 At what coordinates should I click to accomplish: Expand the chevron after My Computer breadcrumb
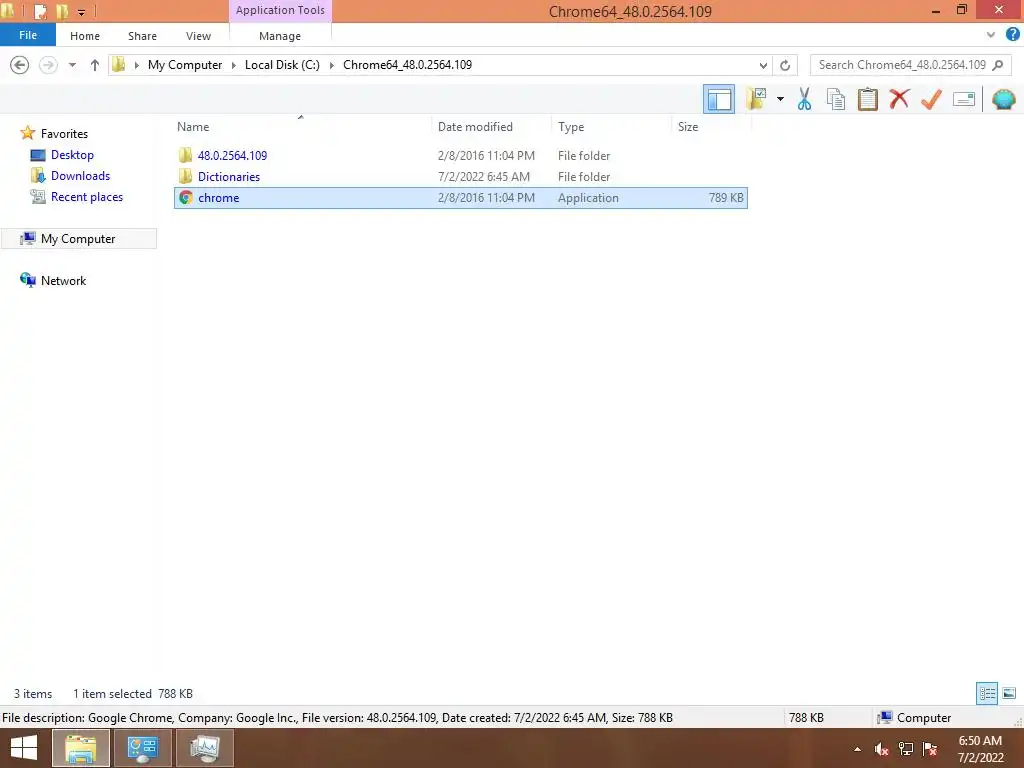(x=234, y=65)
